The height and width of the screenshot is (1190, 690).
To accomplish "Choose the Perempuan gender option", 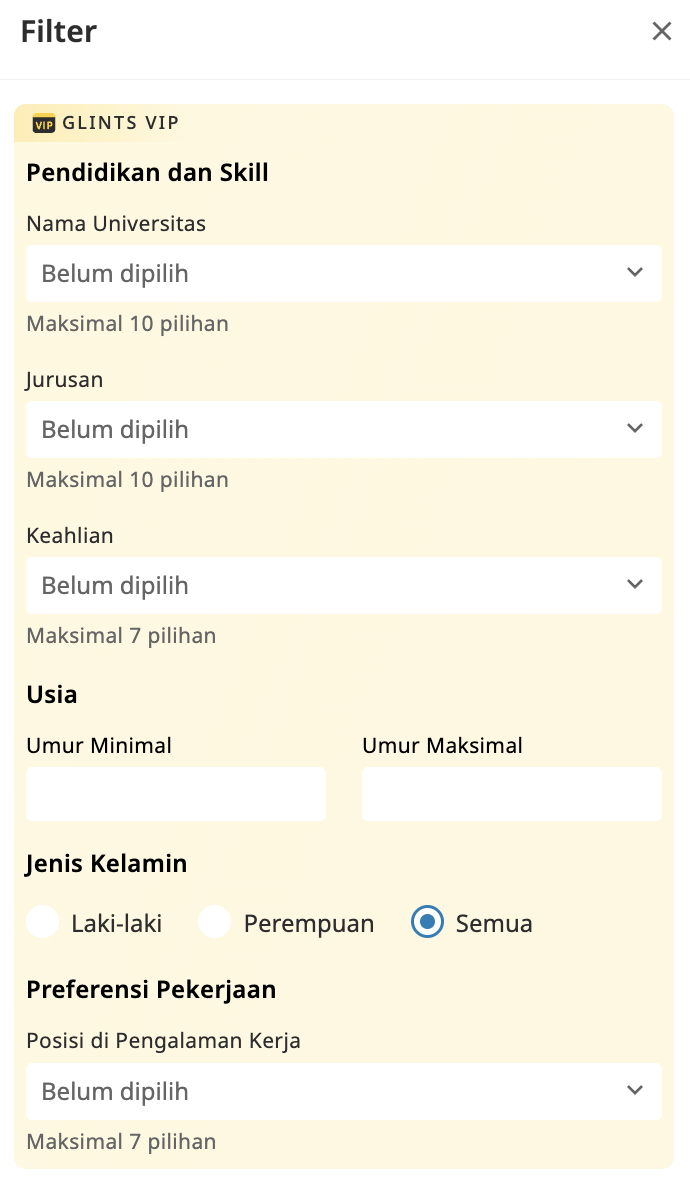I will [215, 922].
